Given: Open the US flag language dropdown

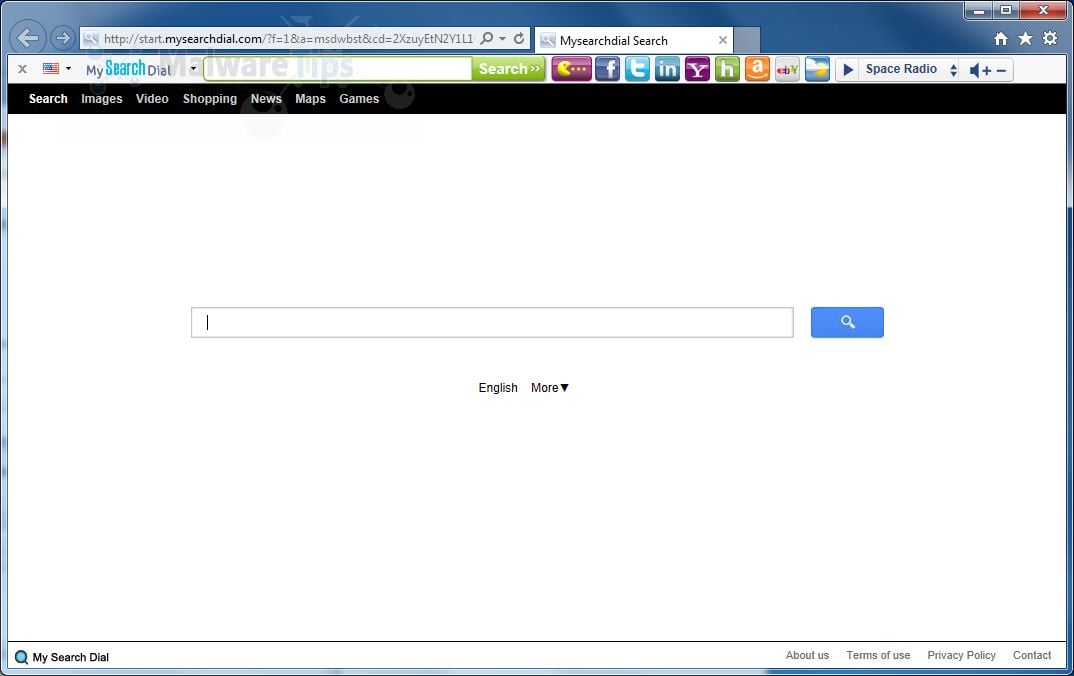Looking at the screenshot, I should [x=57, y=68].
